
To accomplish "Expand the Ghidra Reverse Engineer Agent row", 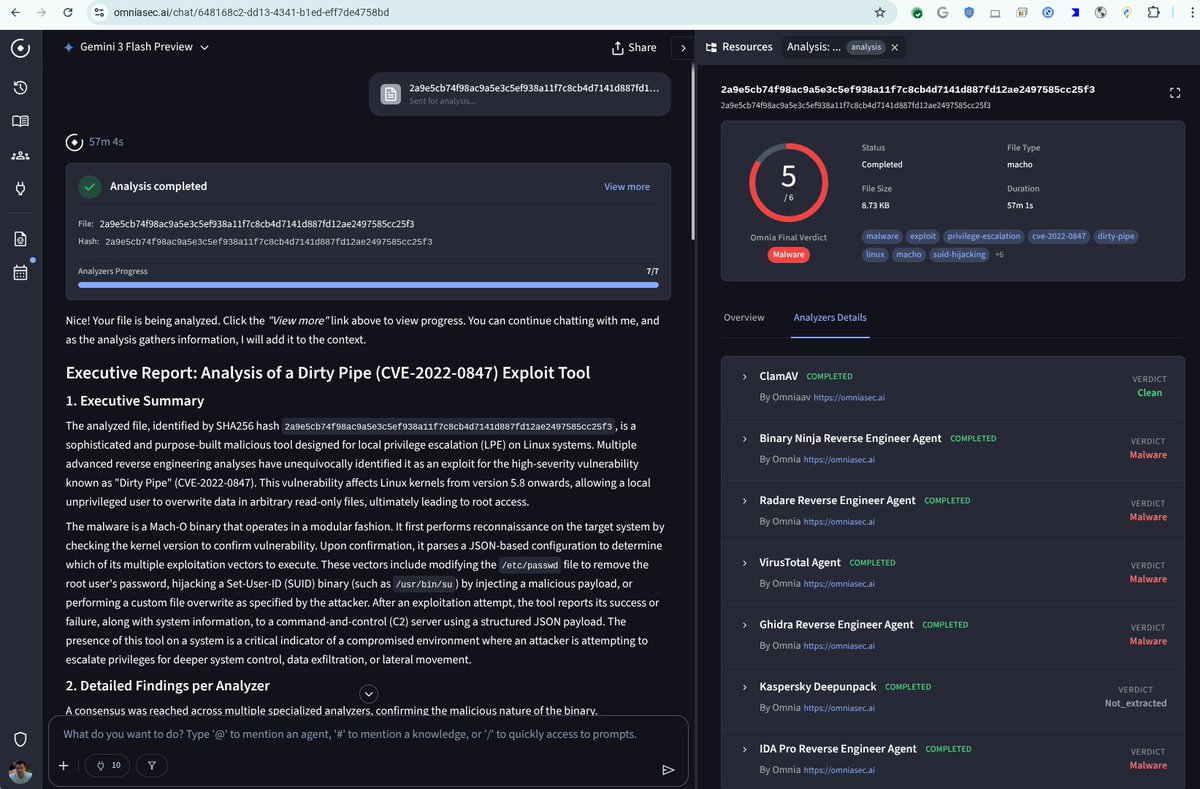I will coord(744,624).
